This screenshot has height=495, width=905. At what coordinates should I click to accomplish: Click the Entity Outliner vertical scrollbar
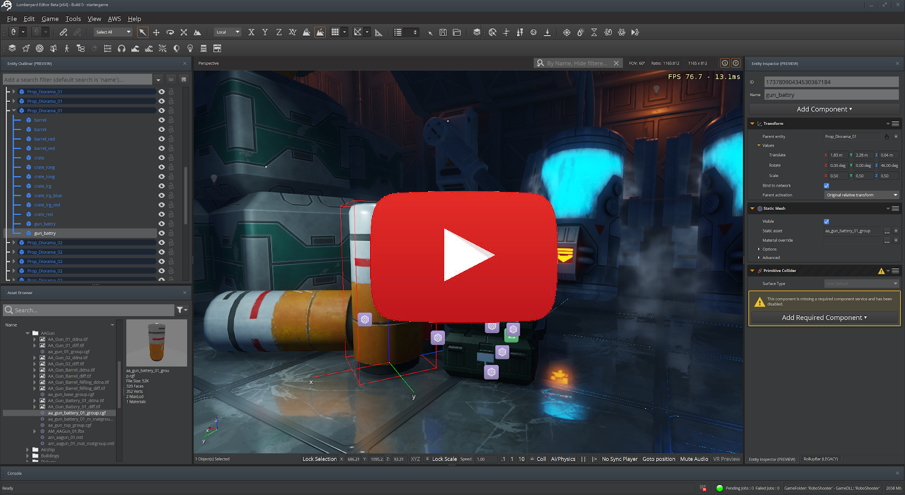(x=185, y=196)
